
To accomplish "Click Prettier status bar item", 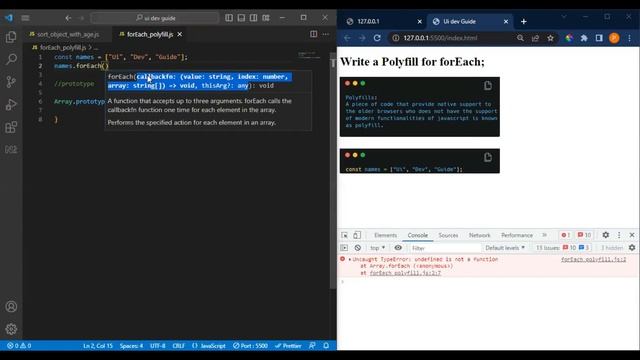I will [x=288, y=346].
